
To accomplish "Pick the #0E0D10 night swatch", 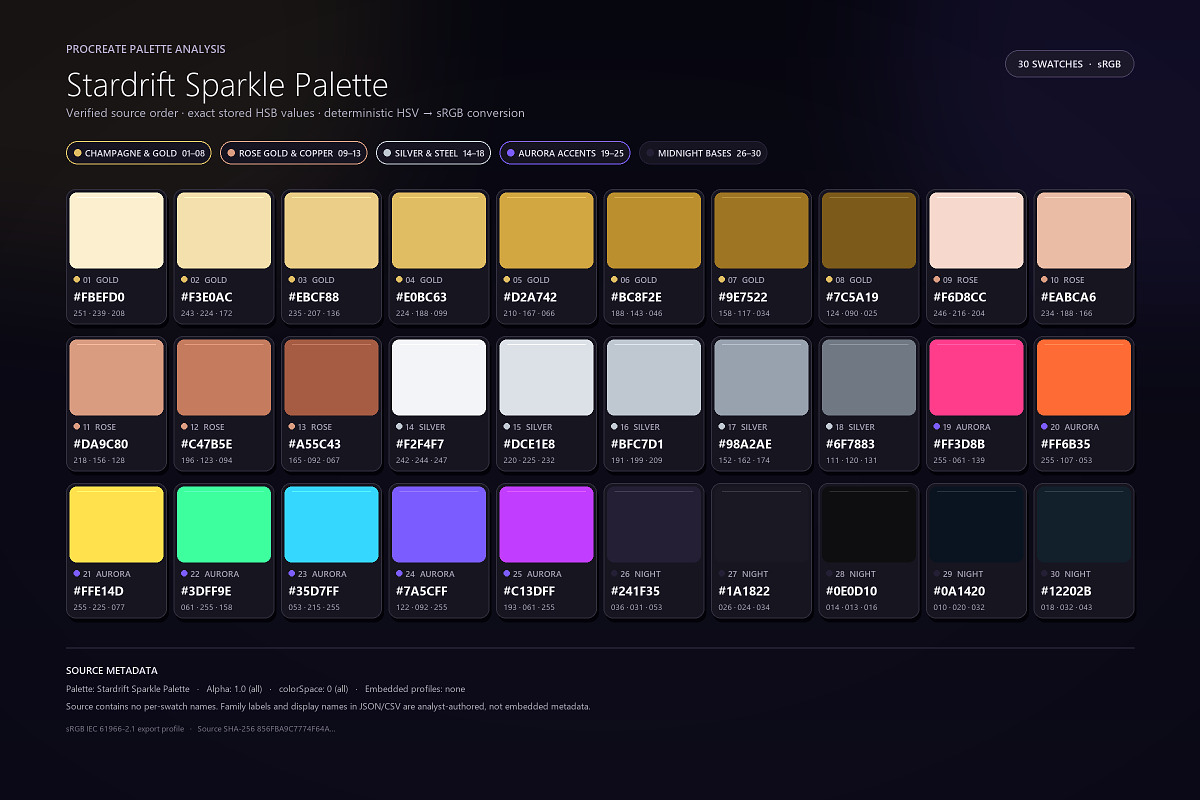I will [x=869, y=524].
